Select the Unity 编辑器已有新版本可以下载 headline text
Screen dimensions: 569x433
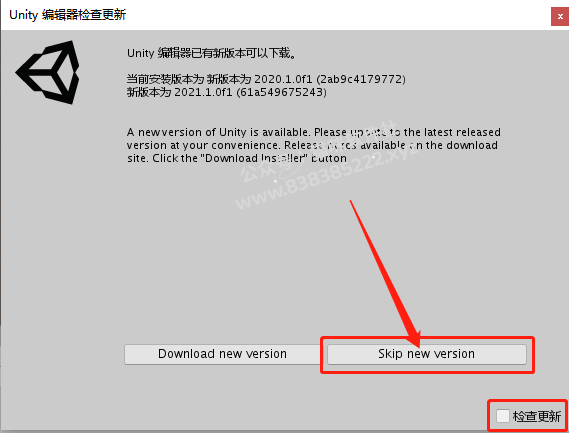tap(212, 53)
